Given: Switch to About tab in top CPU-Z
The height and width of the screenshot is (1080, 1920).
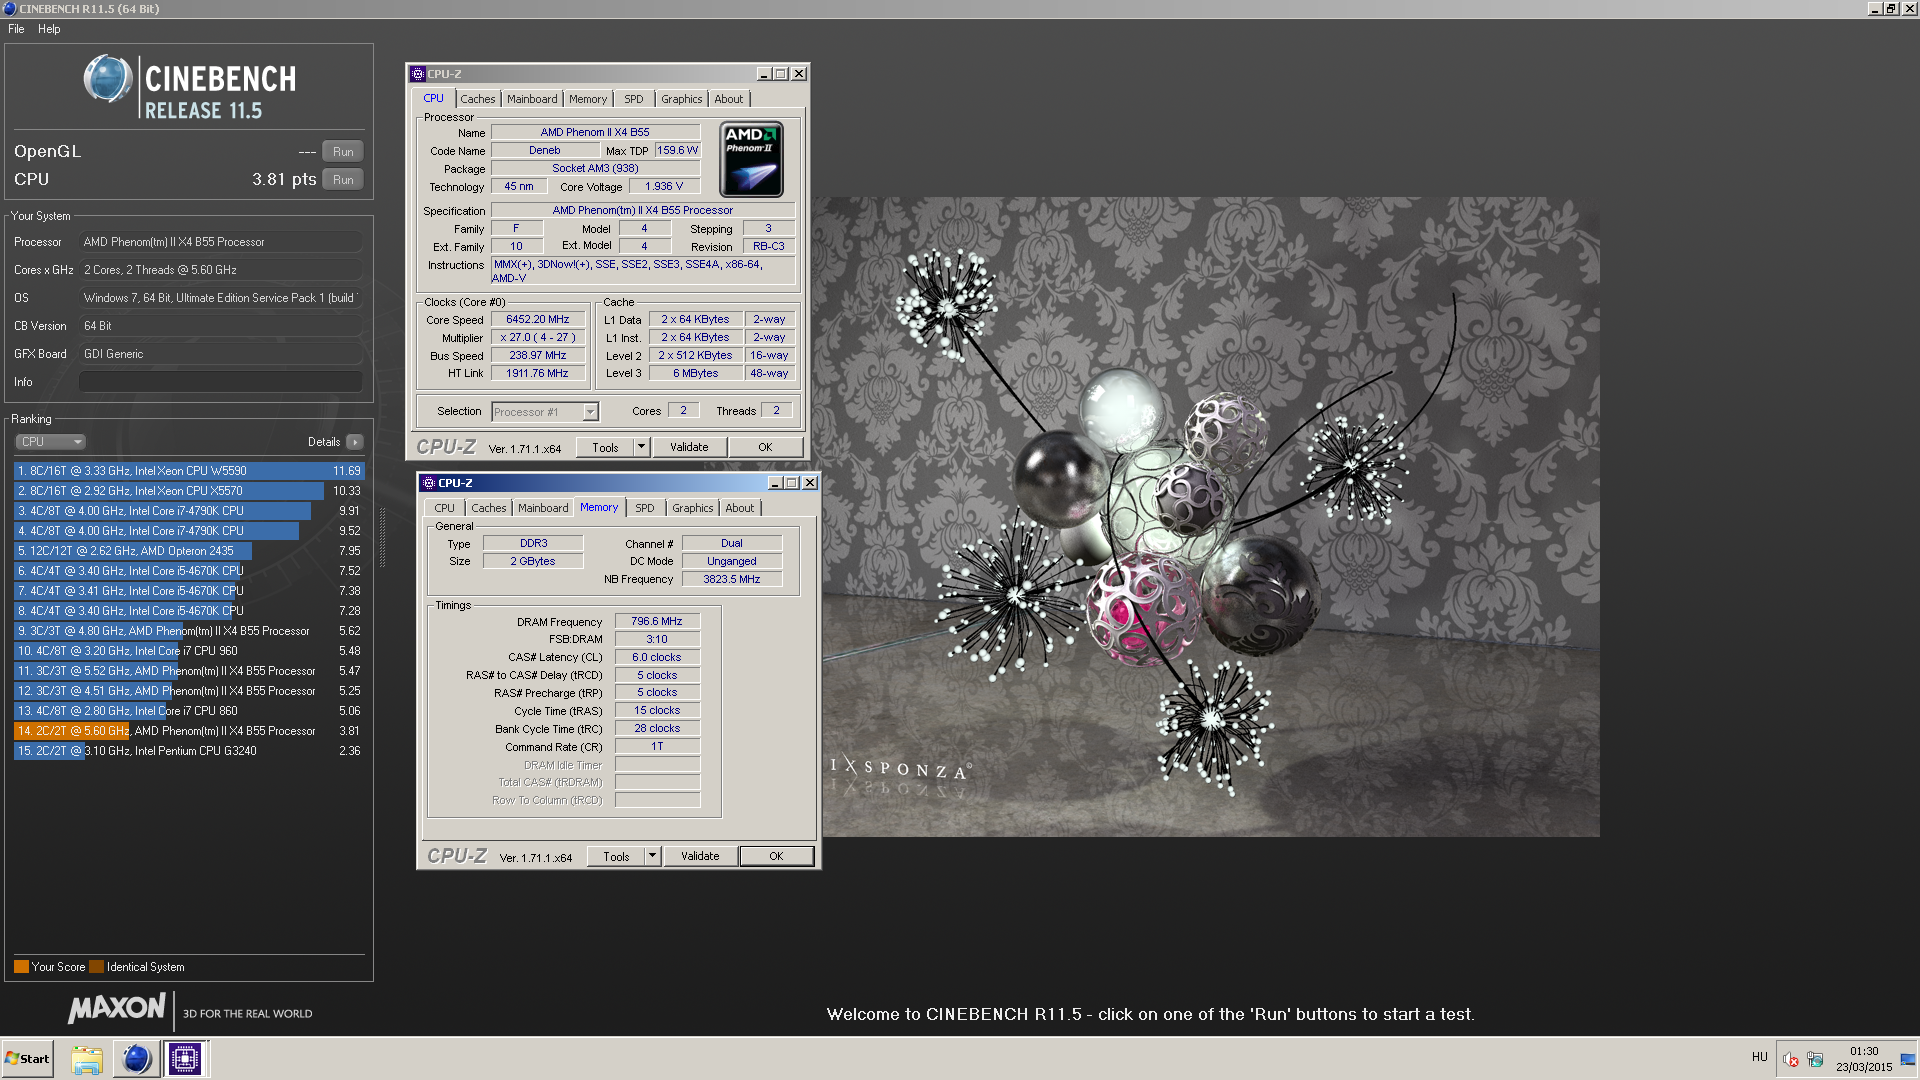Looking at the screenshot, I should click(x=729, y=99).
